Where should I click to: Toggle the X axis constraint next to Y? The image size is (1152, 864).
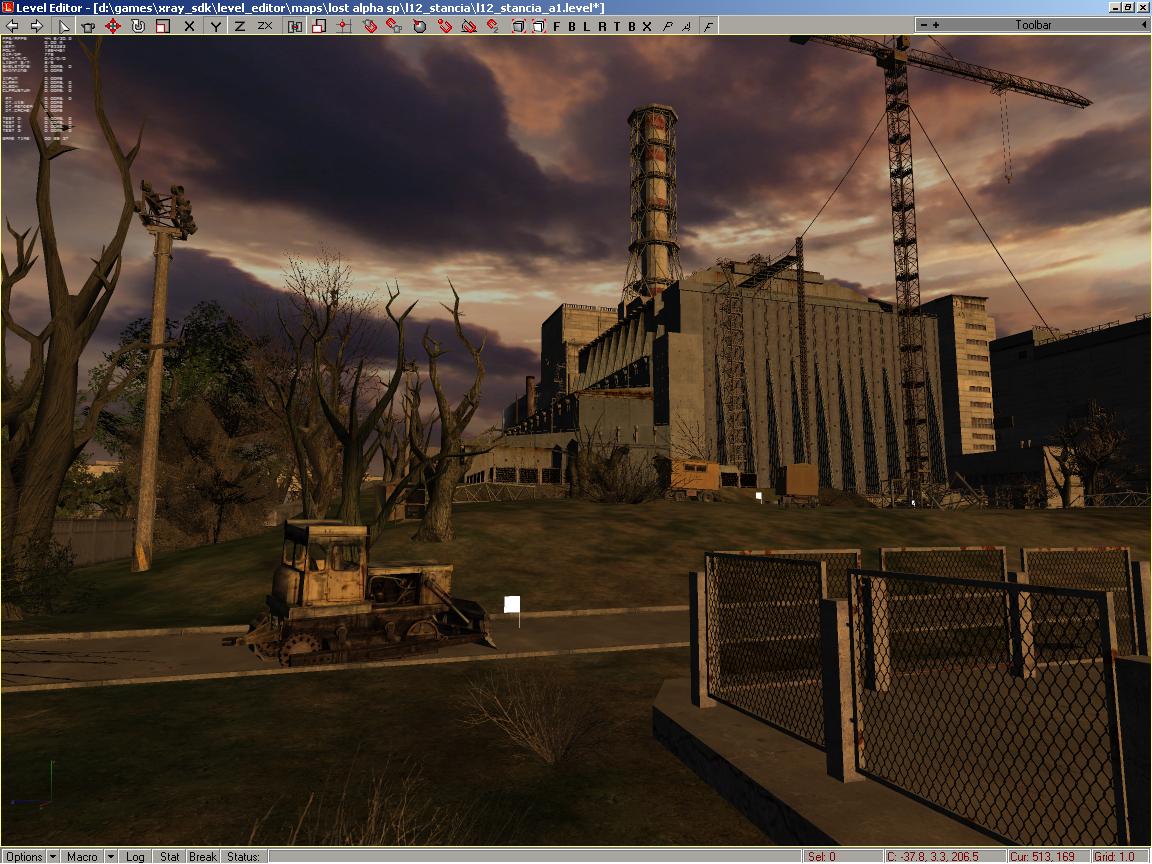click(x=190, y=26)
